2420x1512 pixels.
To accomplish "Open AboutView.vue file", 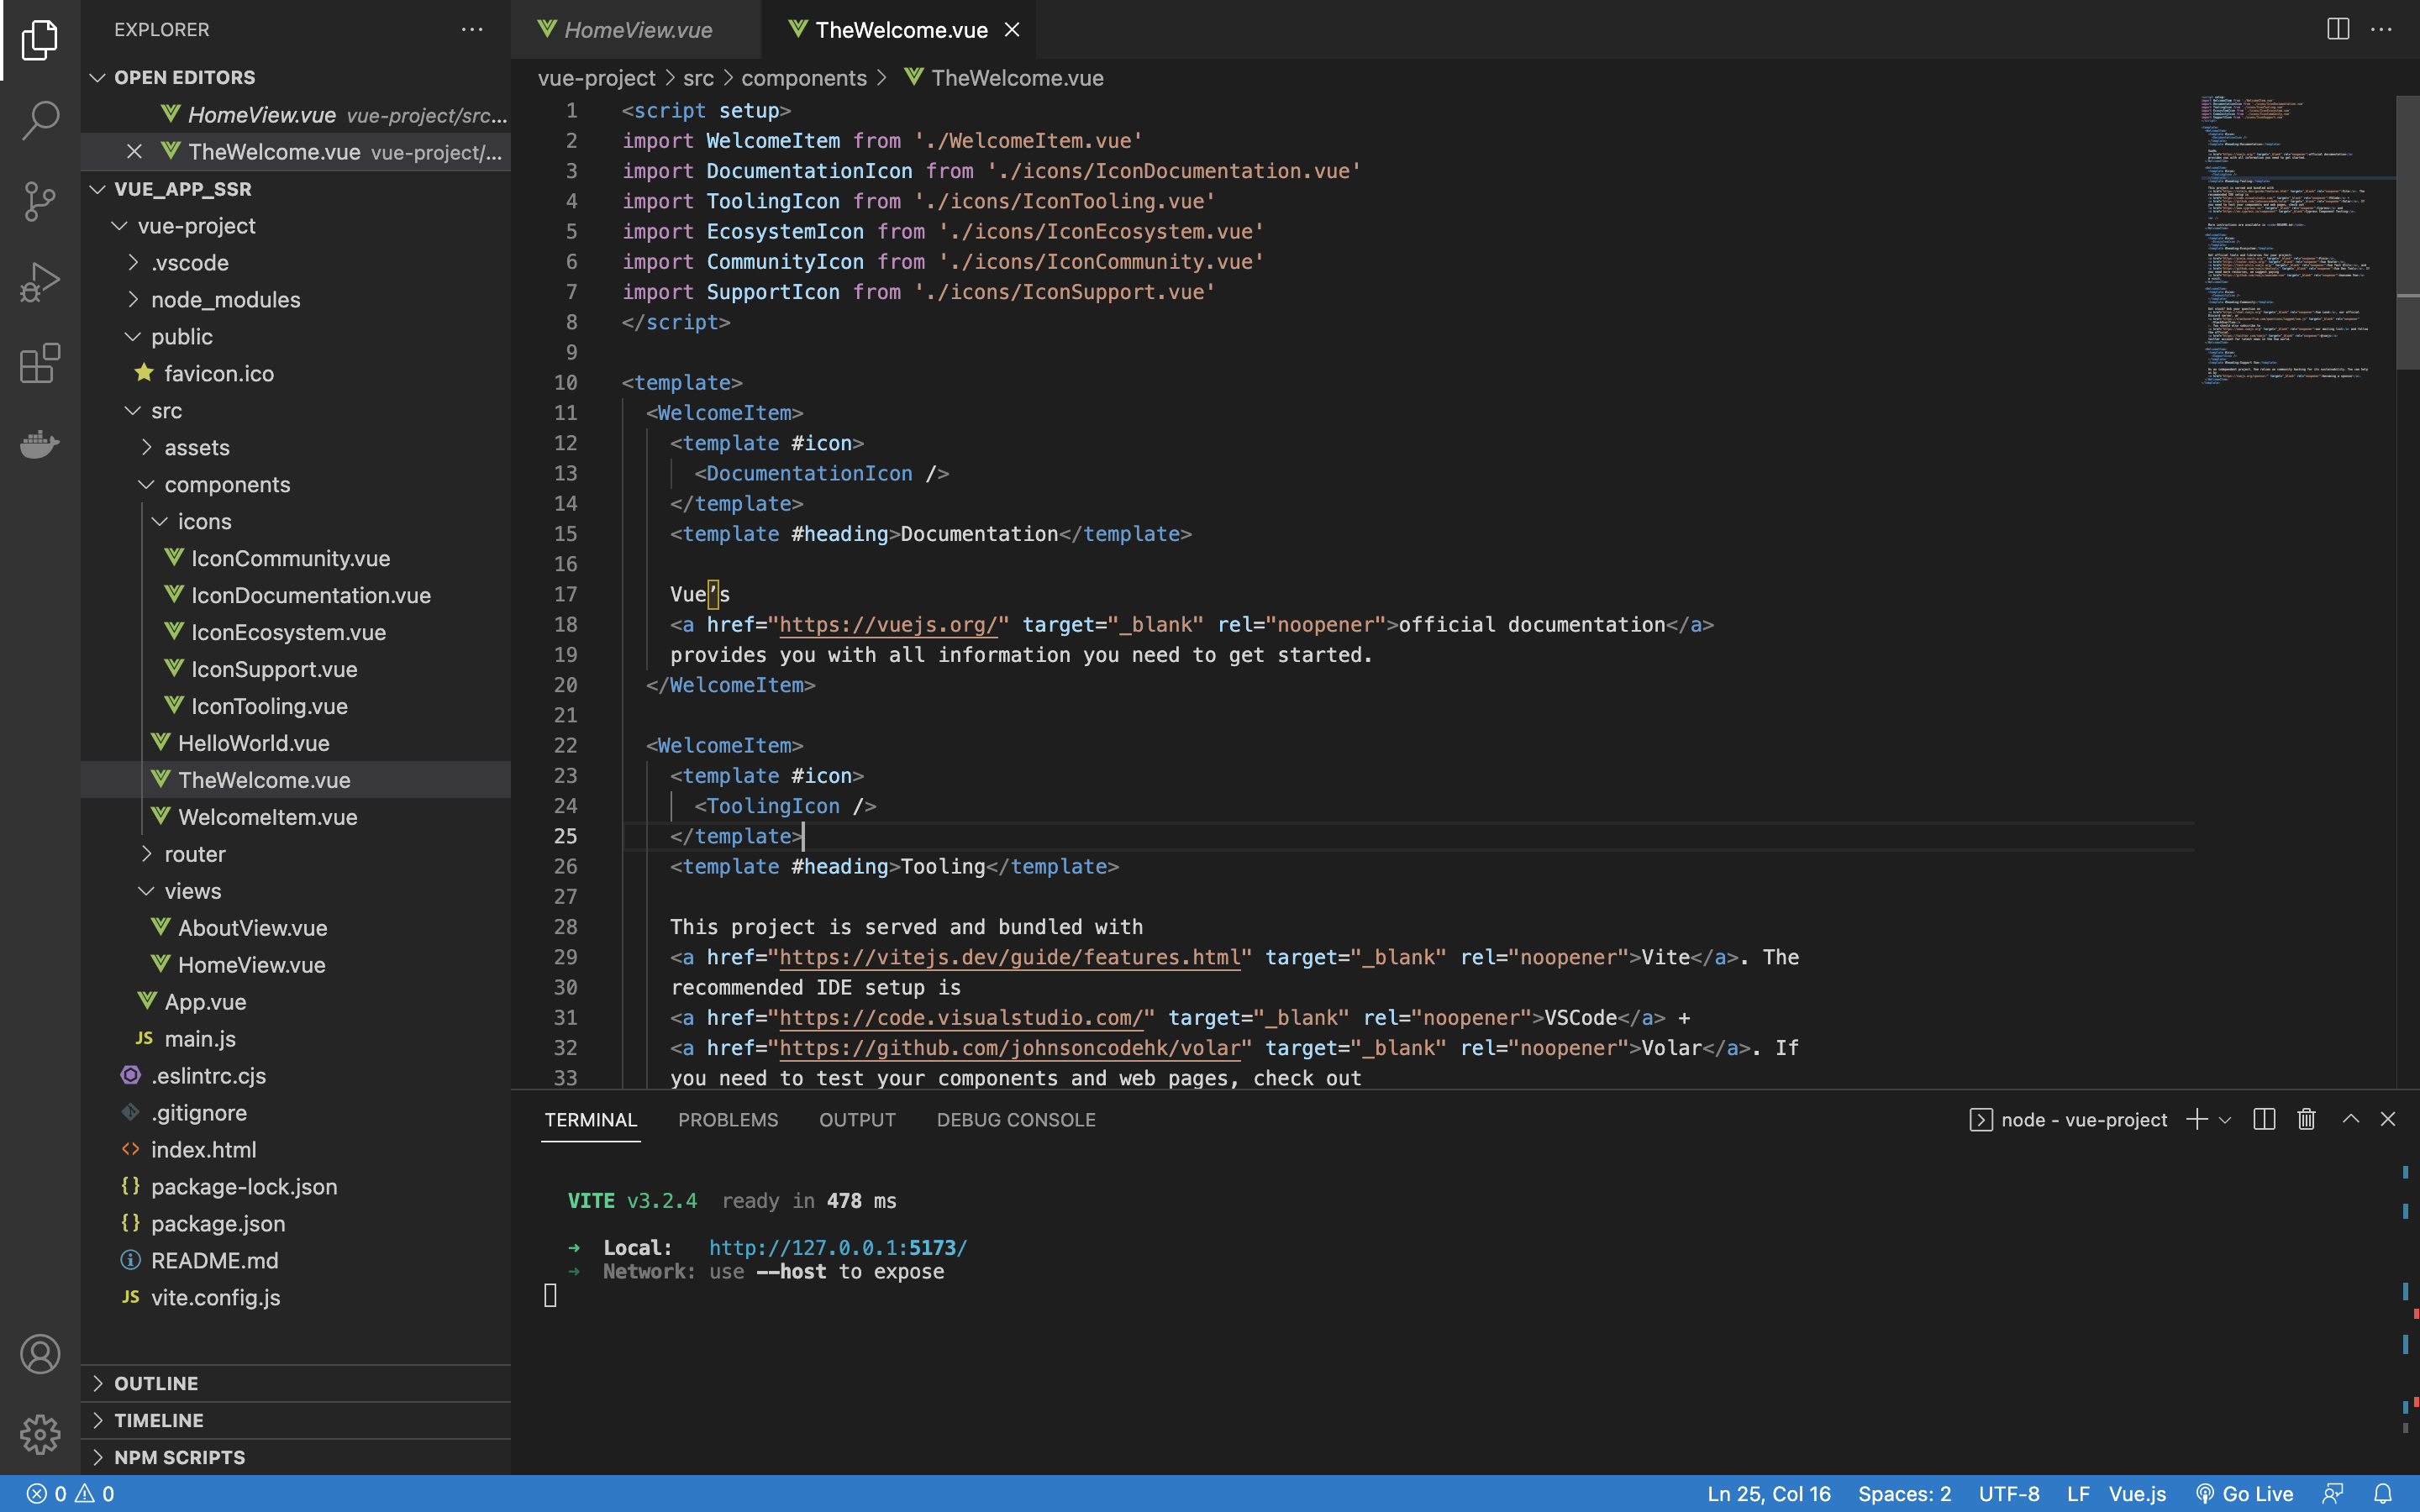I will (x=296, y=928).
